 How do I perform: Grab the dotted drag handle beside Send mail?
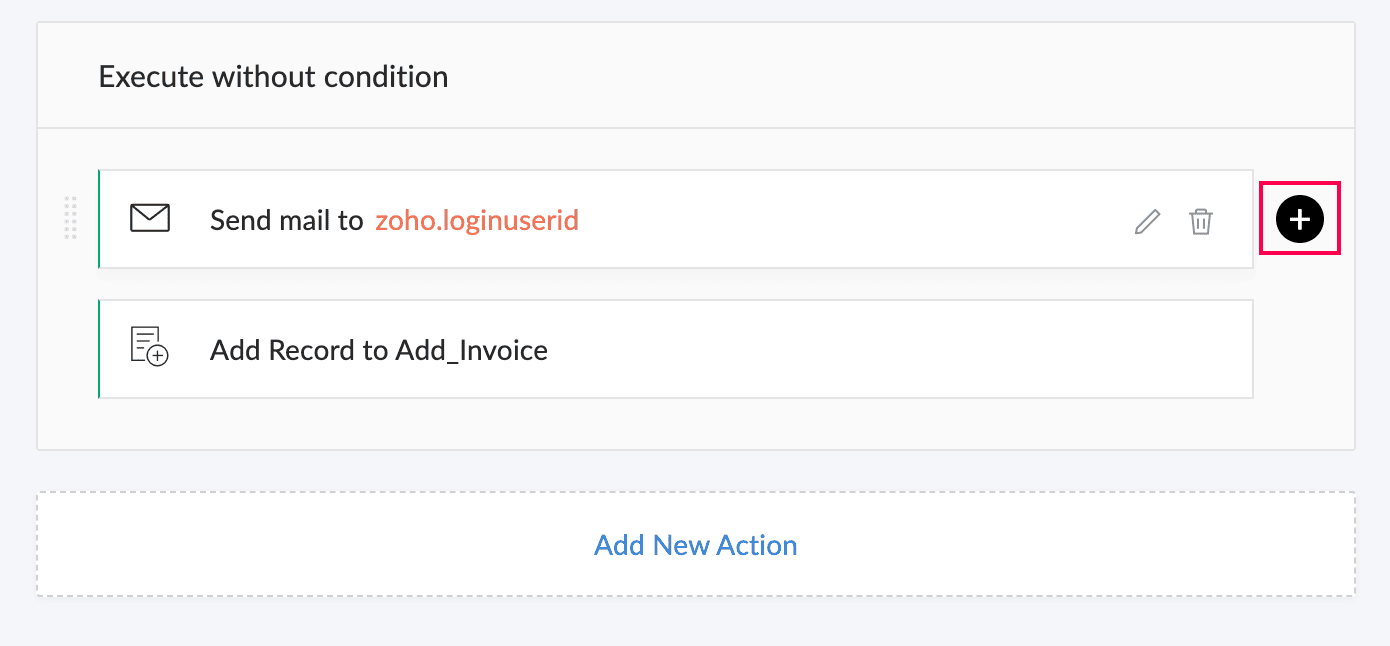70,218
